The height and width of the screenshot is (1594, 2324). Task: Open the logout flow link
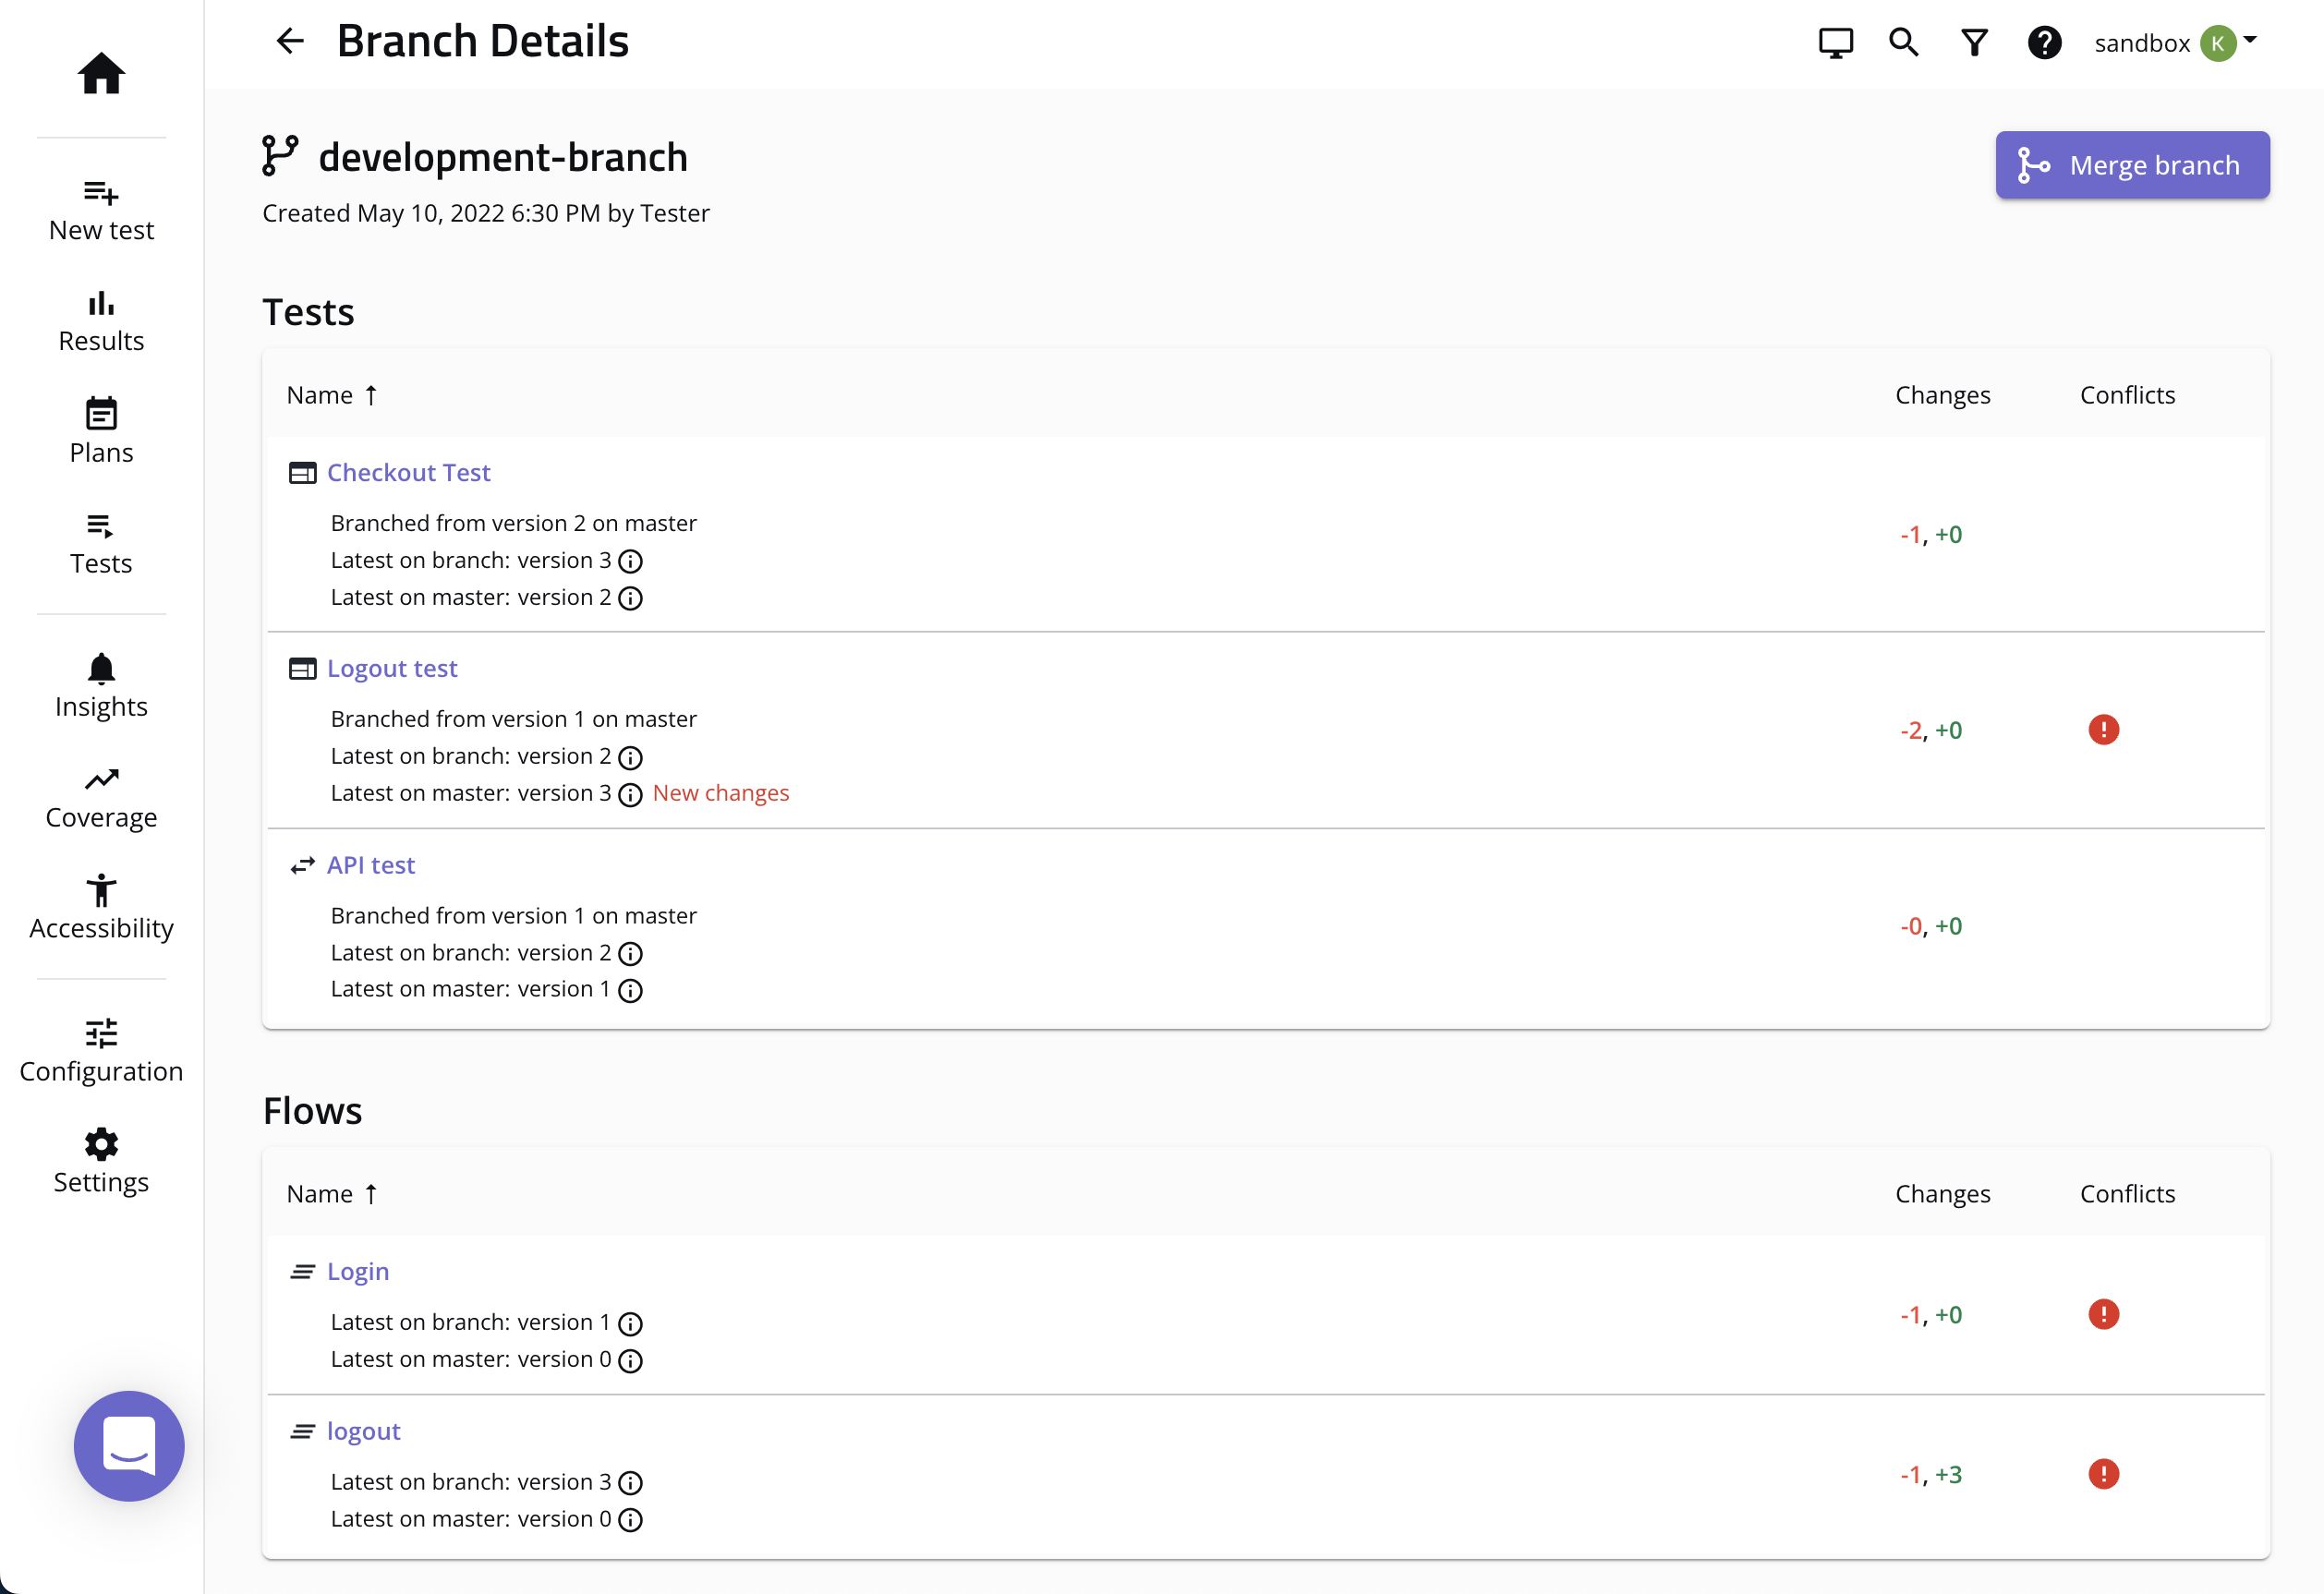pos(363,1431)
